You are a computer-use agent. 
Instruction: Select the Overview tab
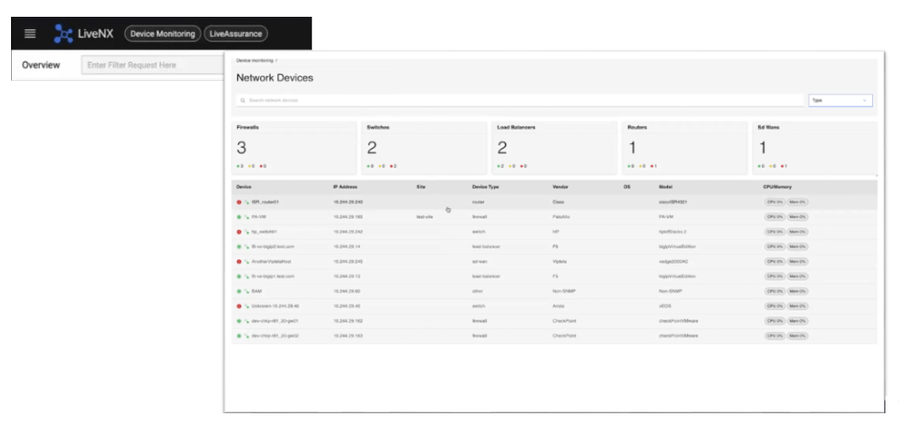pyautogui.click(x=41, y=65)
